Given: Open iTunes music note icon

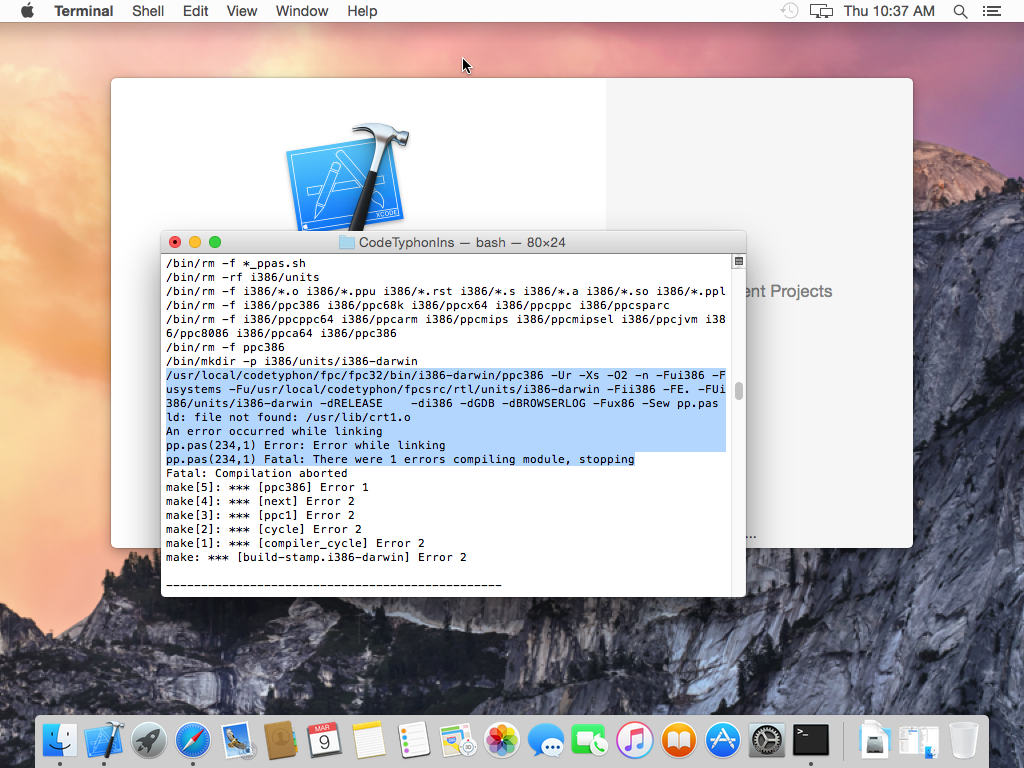Looking at the screenshot, I should click(634, 741).
